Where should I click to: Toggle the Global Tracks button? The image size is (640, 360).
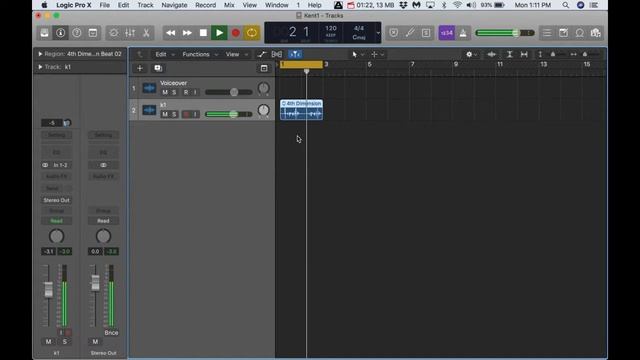264,68
